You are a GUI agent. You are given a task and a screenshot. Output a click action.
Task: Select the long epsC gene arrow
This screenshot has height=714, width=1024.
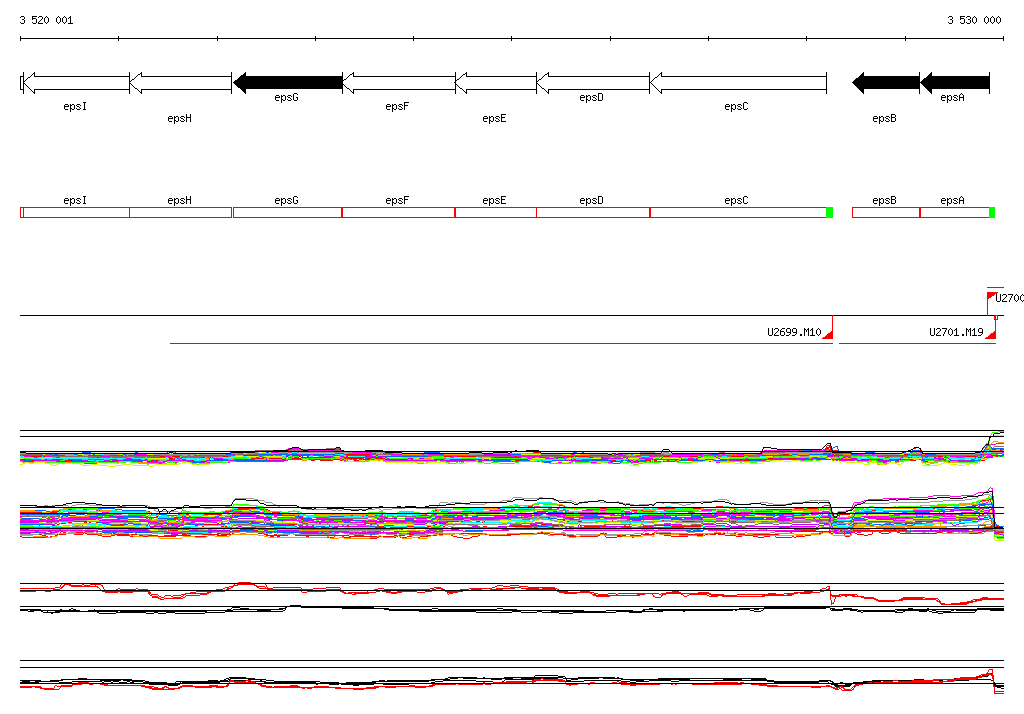[739, 83]
